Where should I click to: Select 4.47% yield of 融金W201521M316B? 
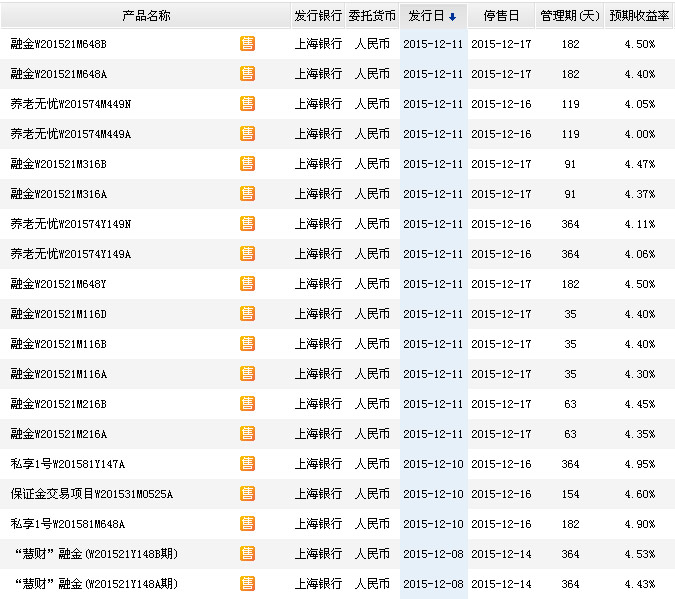click(x=640, y=164)
